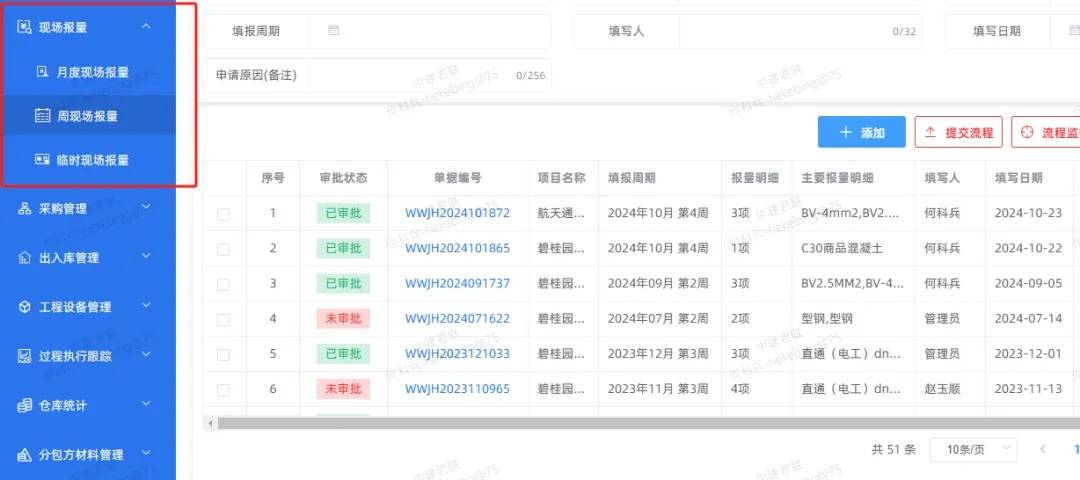The image size is (1080, 480).
Task: Tick checkbox for row WWJH2023110965
Action: pyautogui.click(x=223, y=390)
